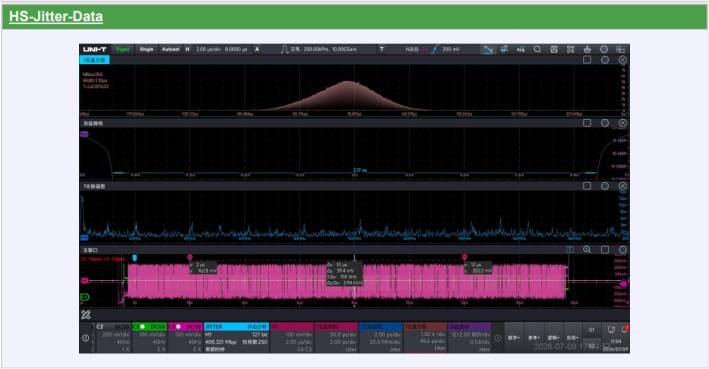The height and width of the screenshot is (369, 709).
Task: Open the tile showing 50.0 ps/div Jitter
Action: click(336, 337)
